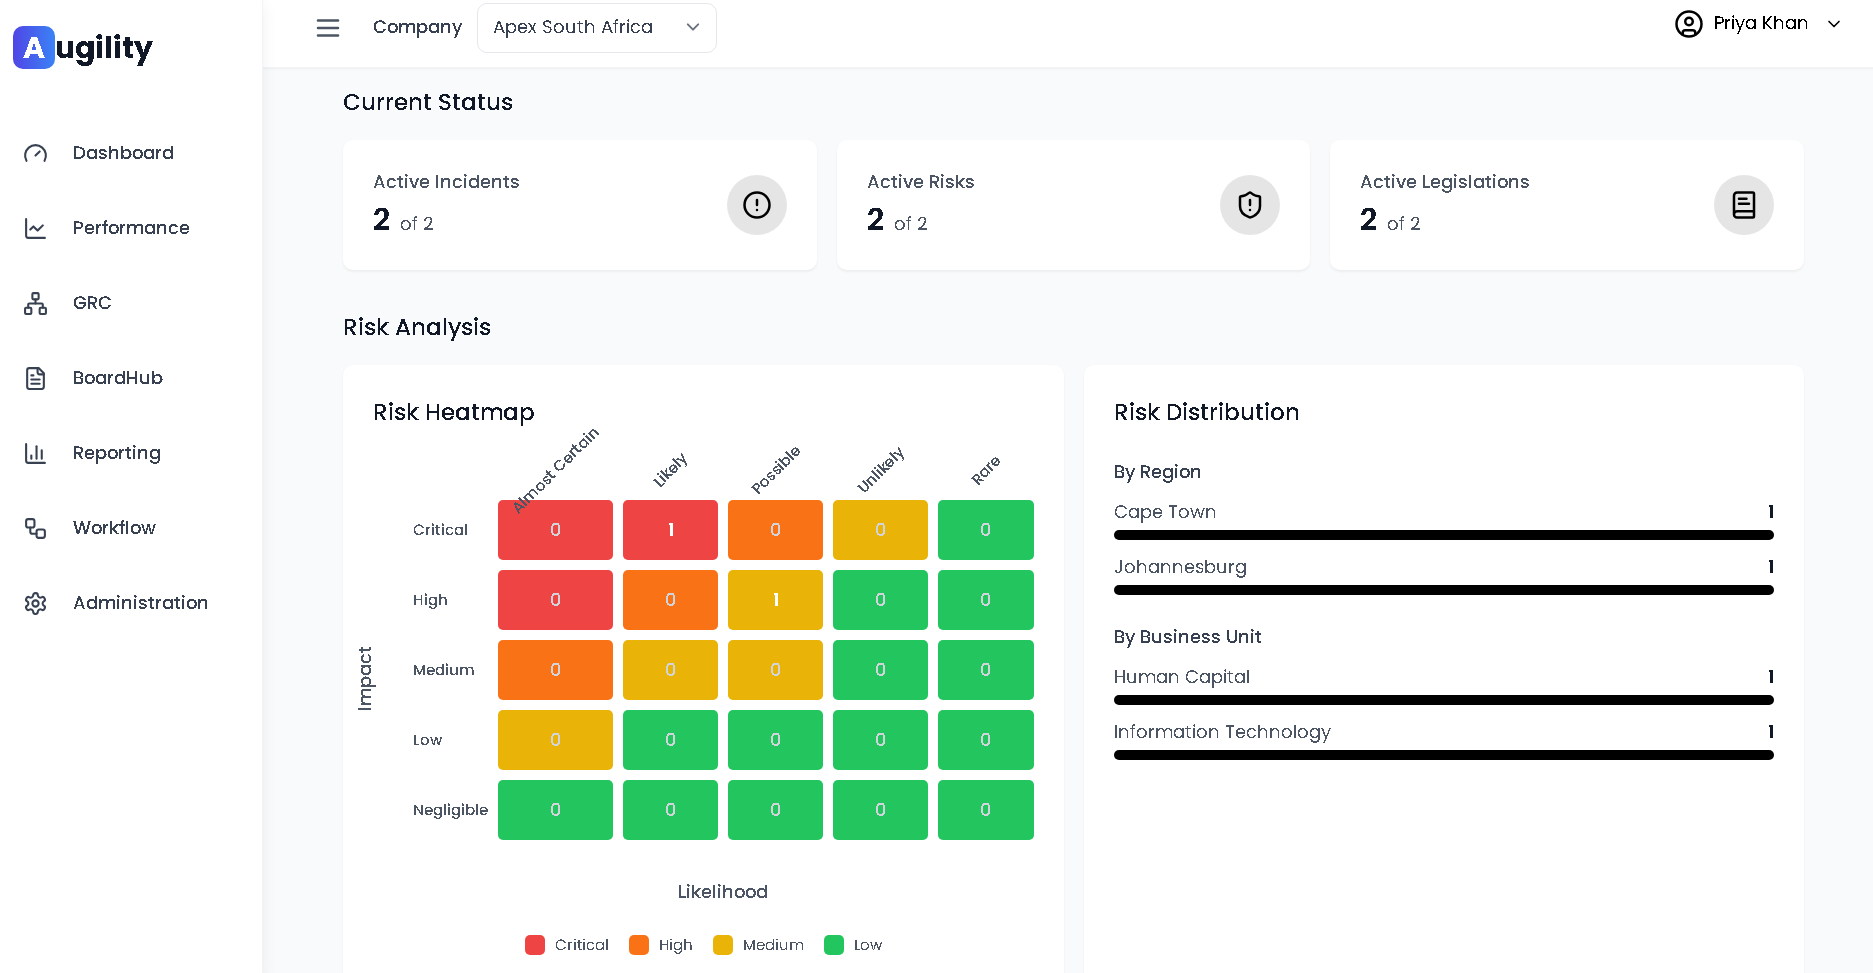The width and height of the screenshot is (1873, 973).
Task: Toggle the Critical legend item
Action: pos(567,945)
